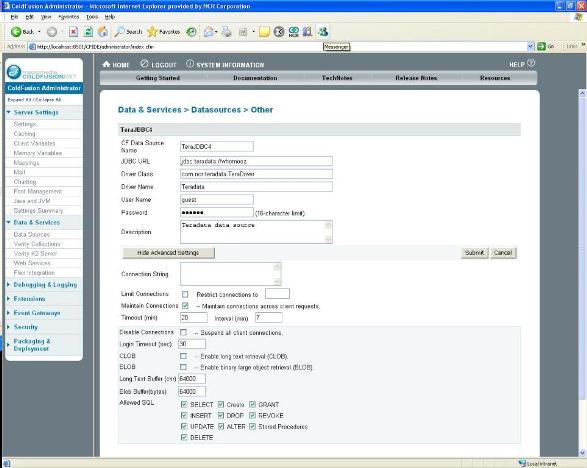The image size is (587, 468).
Task: Click the page icon in the address bar
Action: pyautogui.click(x=33, y=47)
